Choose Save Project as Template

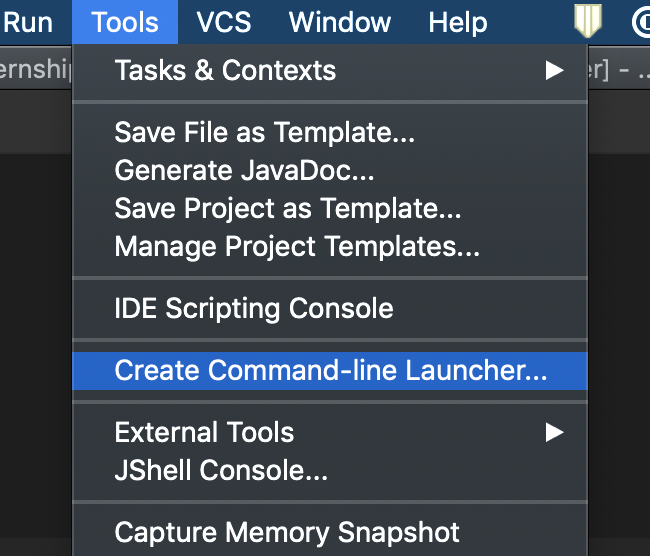tap(288, 208)
